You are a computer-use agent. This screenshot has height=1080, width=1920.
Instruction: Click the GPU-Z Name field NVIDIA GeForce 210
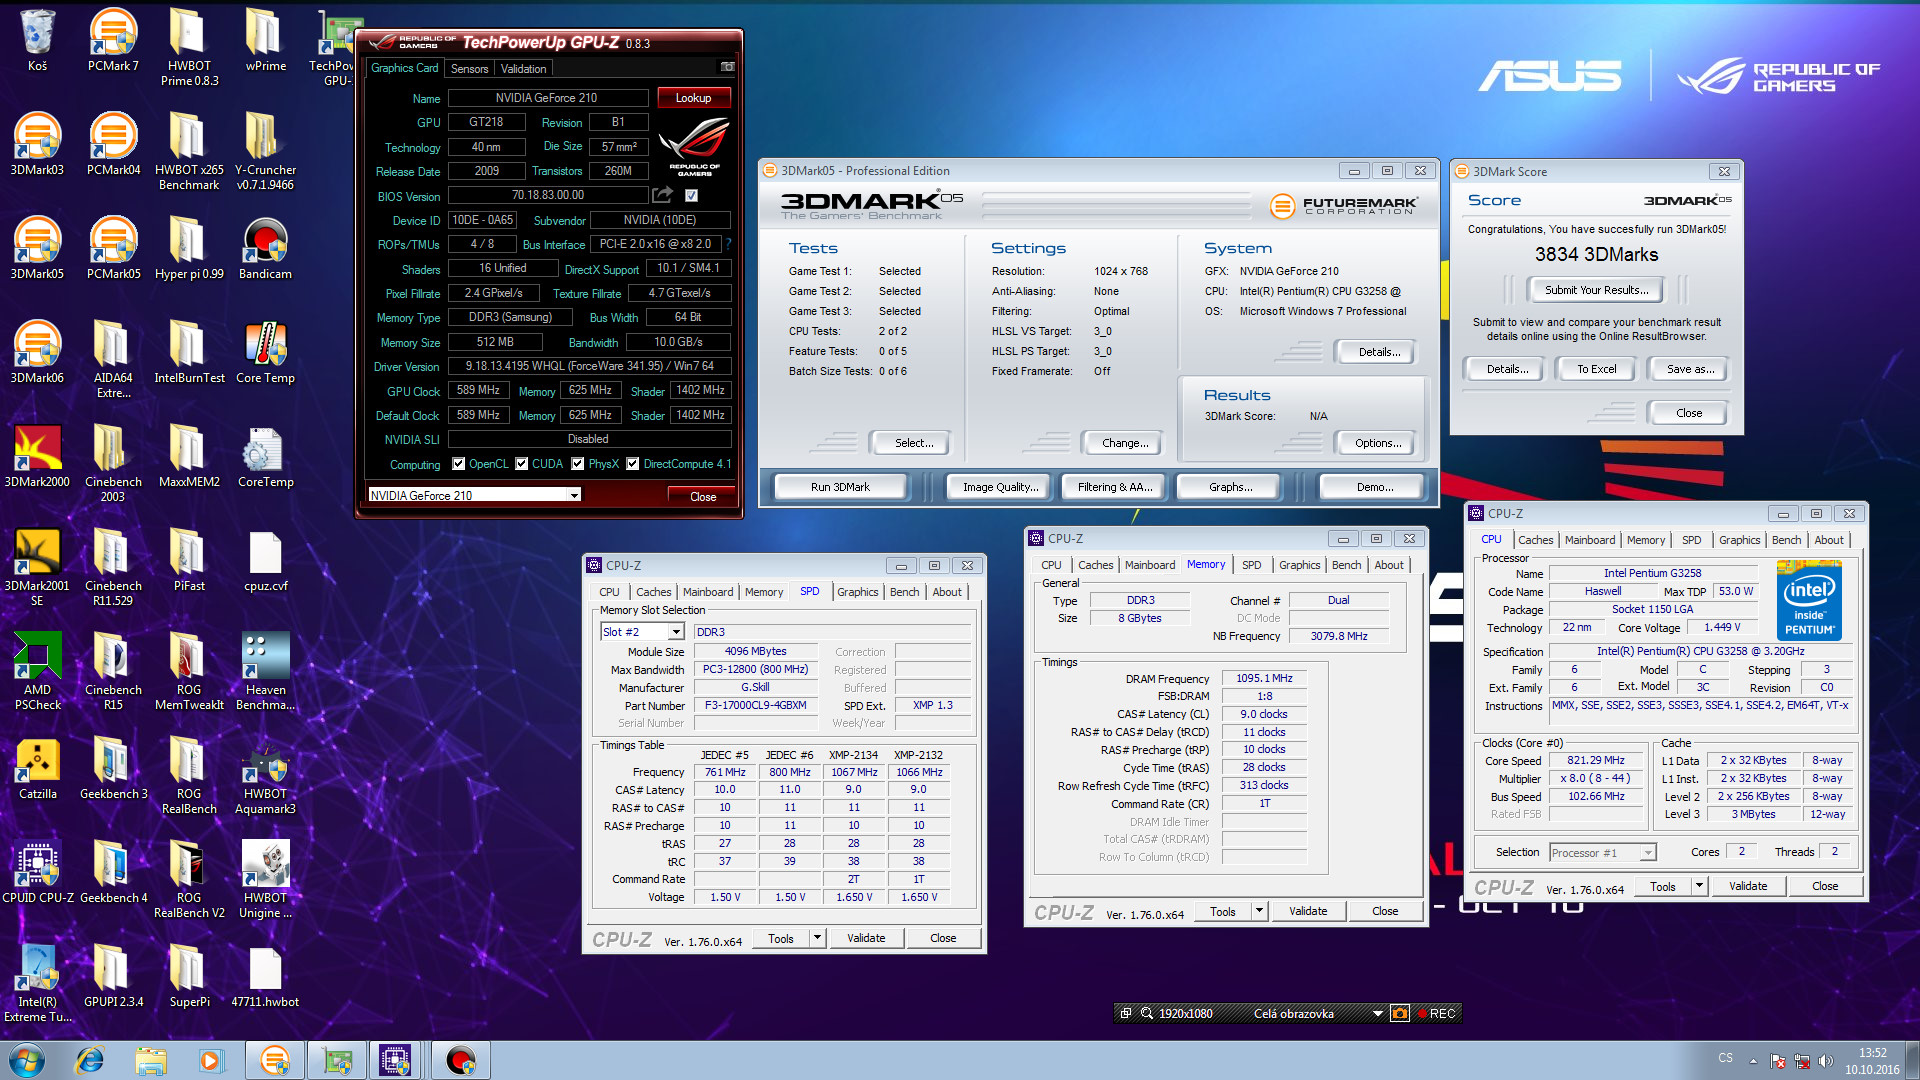point(547,98)
